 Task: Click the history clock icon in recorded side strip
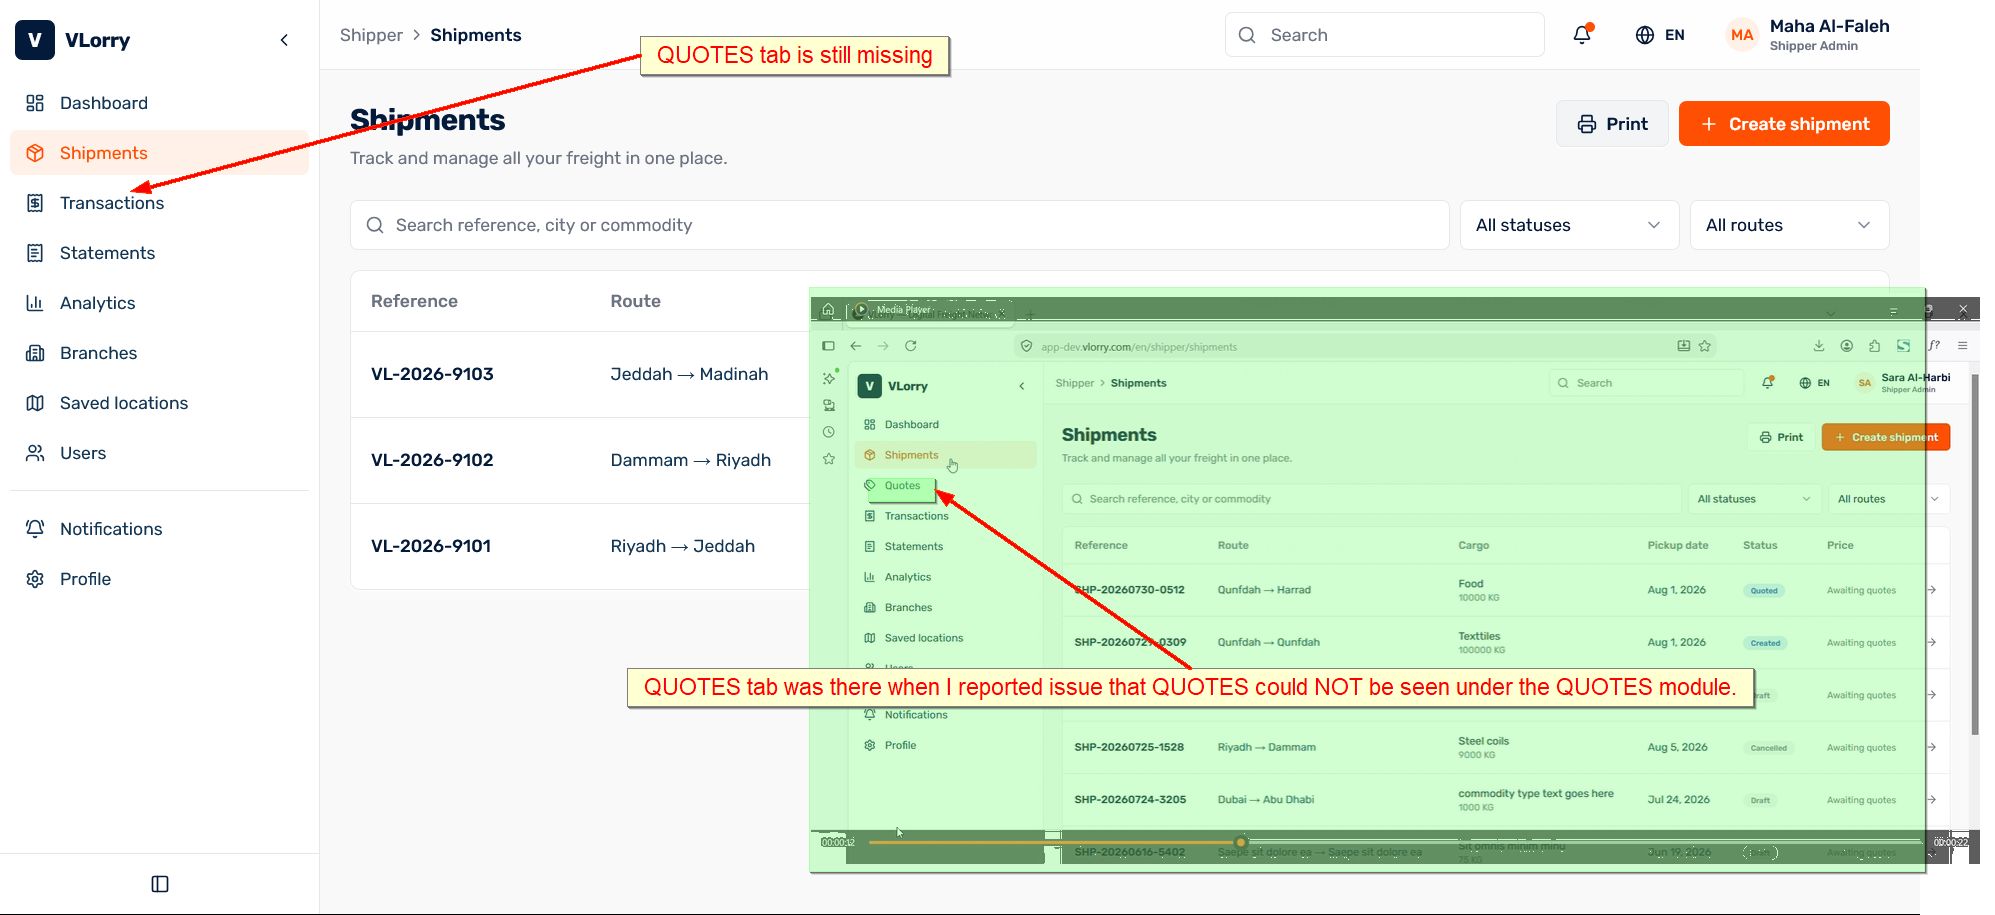click(829, 432)
